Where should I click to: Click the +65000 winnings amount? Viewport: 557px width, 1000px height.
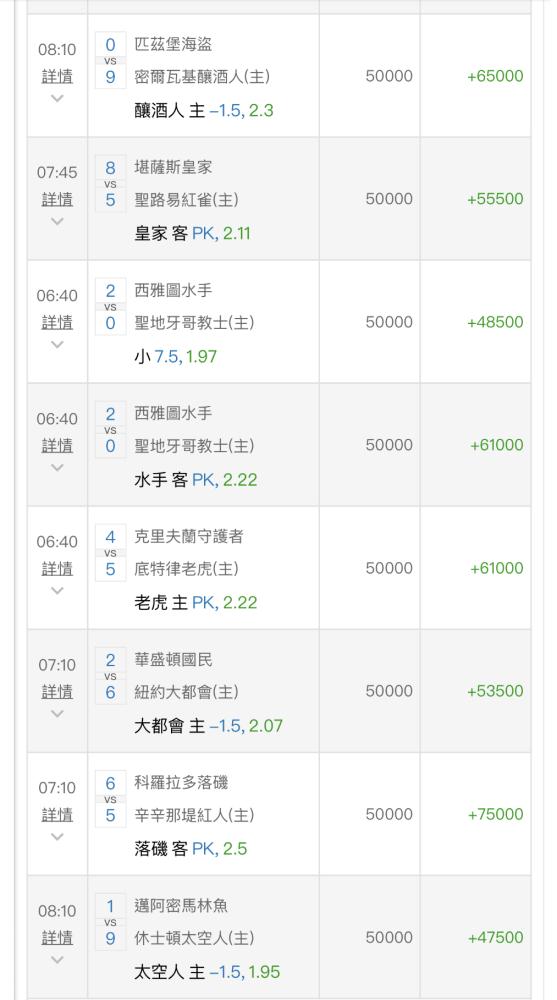tap(494, 76)
